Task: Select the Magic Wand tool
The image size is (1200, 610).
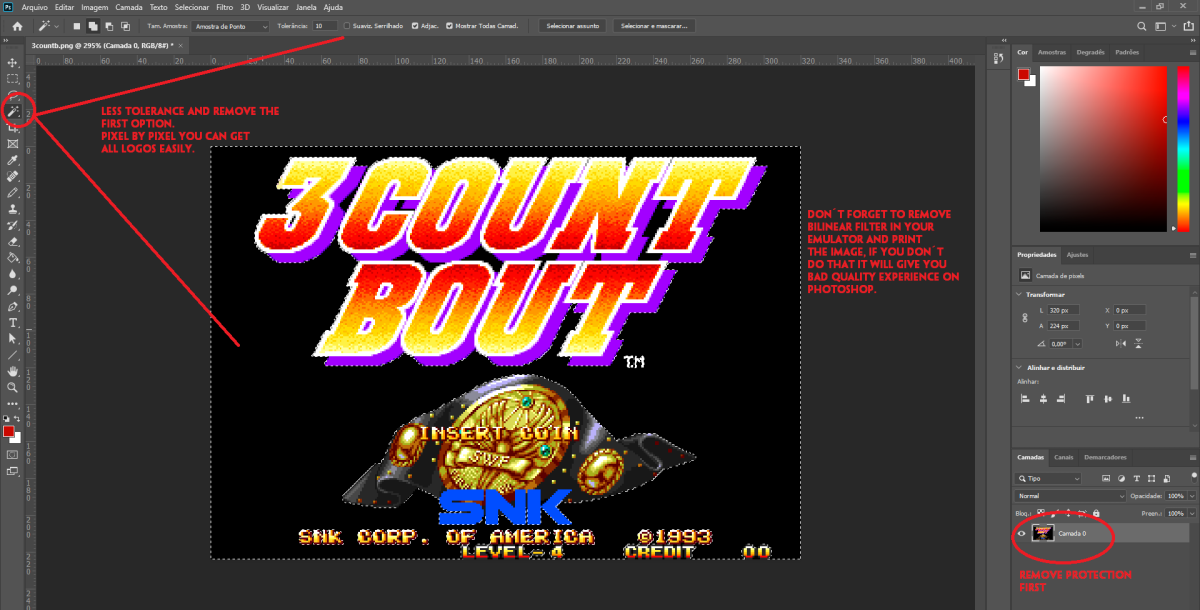Action: tap(13, 111)
